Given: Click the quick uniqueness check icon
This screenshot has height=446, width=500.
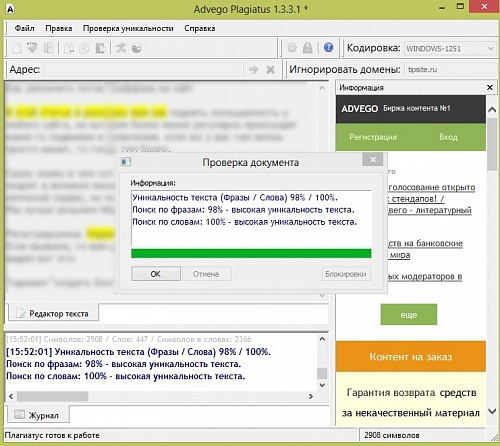Looking at the screenshot, I should (x=121, y=48).
